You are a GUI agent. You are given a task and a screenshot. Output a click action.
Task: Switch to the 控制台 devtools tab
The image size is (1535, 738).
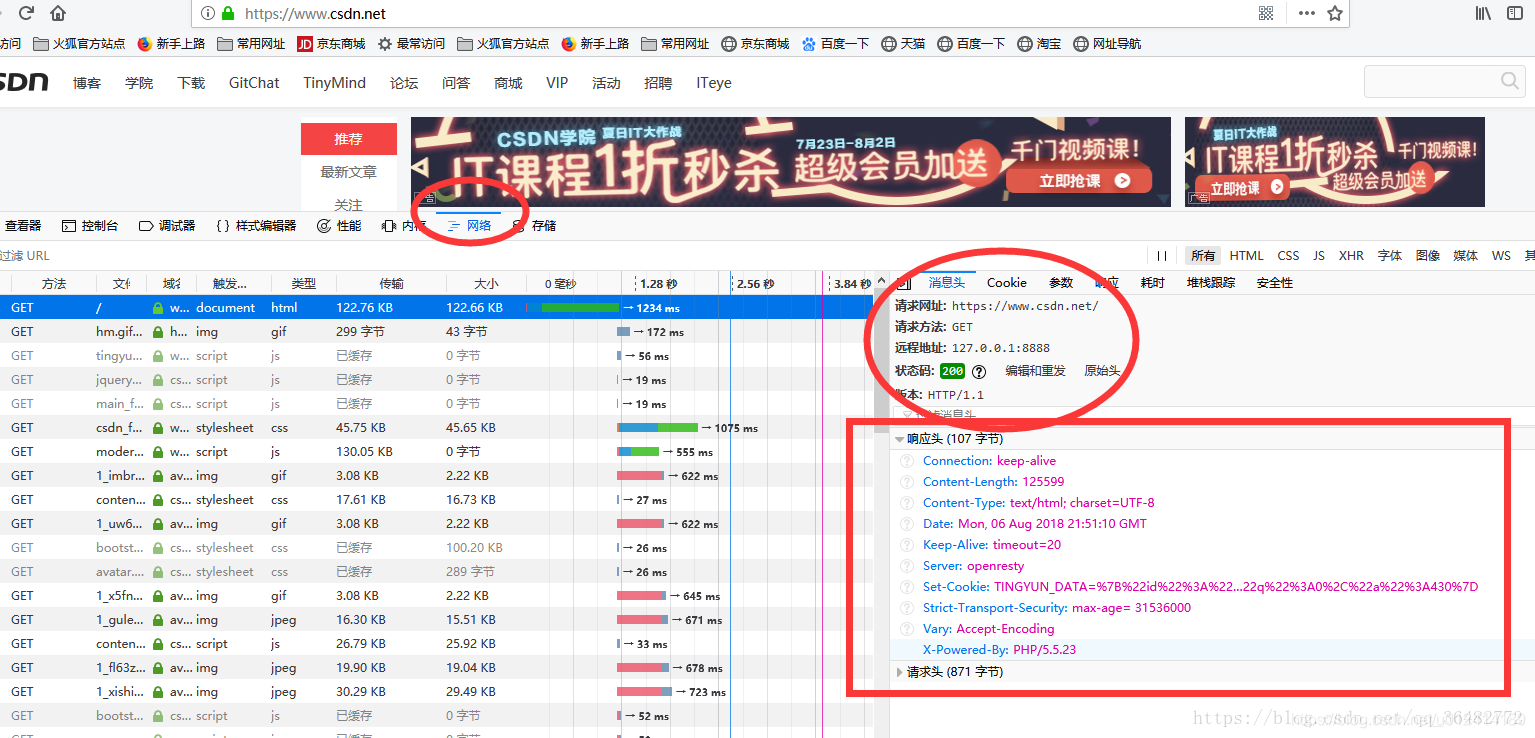(x=90, y=226)
